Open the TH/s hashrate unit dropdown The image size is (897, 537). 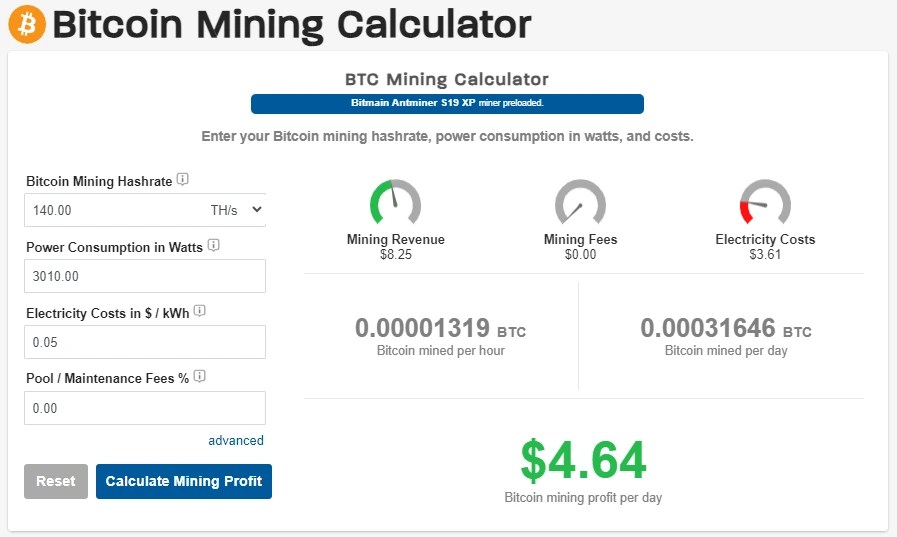236,210
